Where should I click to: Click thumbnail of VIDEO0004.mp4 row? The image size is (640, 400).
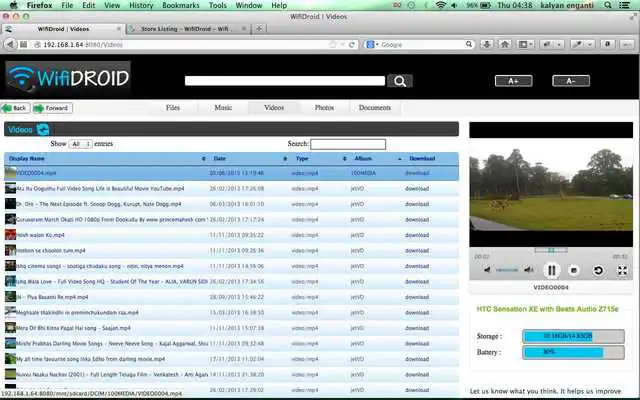[x=11, y=173]
